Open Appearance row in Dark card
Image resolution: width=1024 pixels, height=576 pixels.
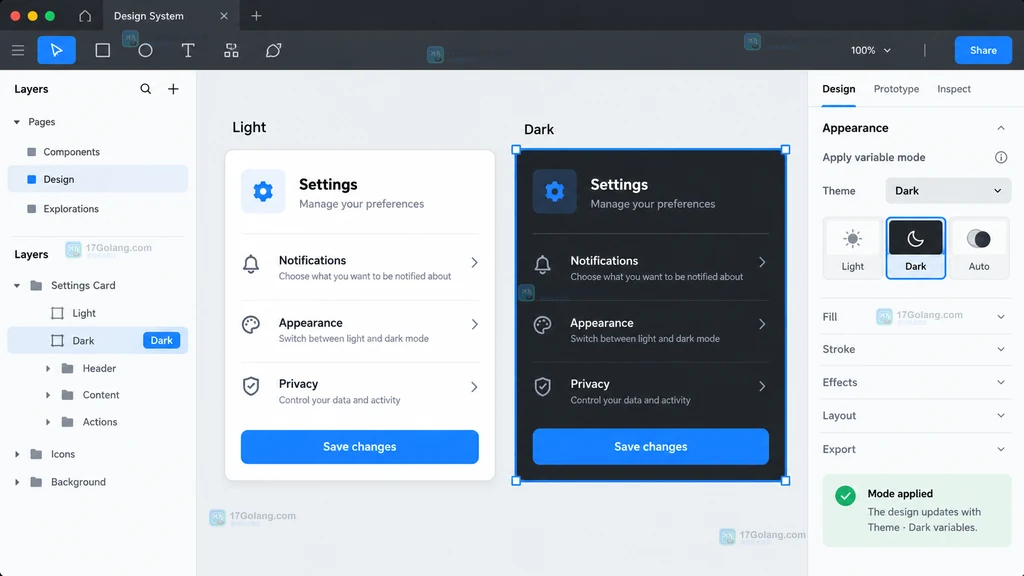coord(650,330)
